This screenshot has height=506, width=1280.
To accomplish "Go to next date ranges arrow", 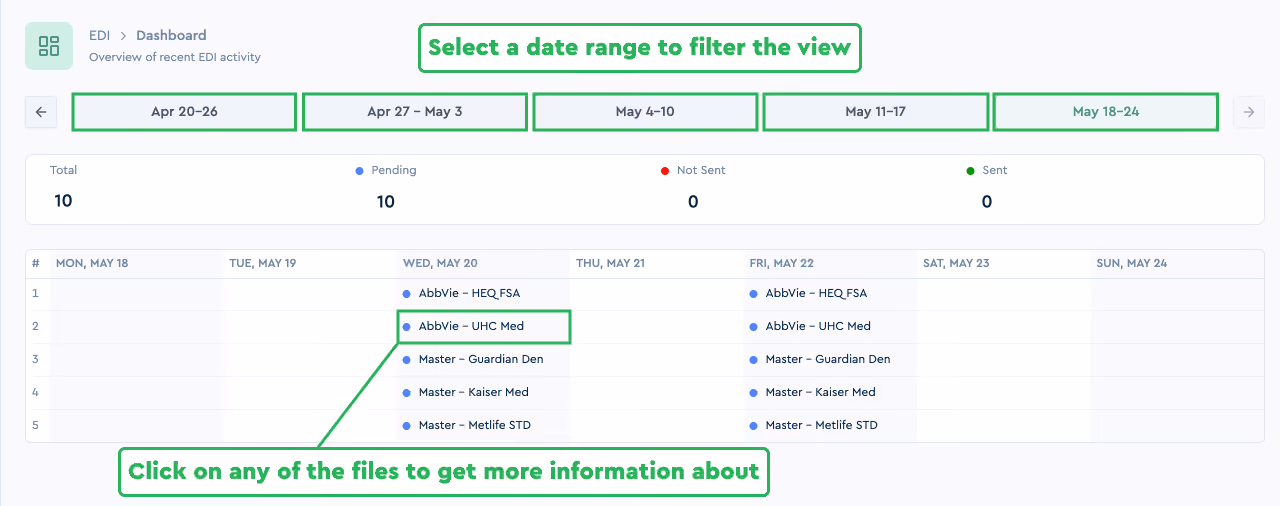I will click(x=1248, y=112).
